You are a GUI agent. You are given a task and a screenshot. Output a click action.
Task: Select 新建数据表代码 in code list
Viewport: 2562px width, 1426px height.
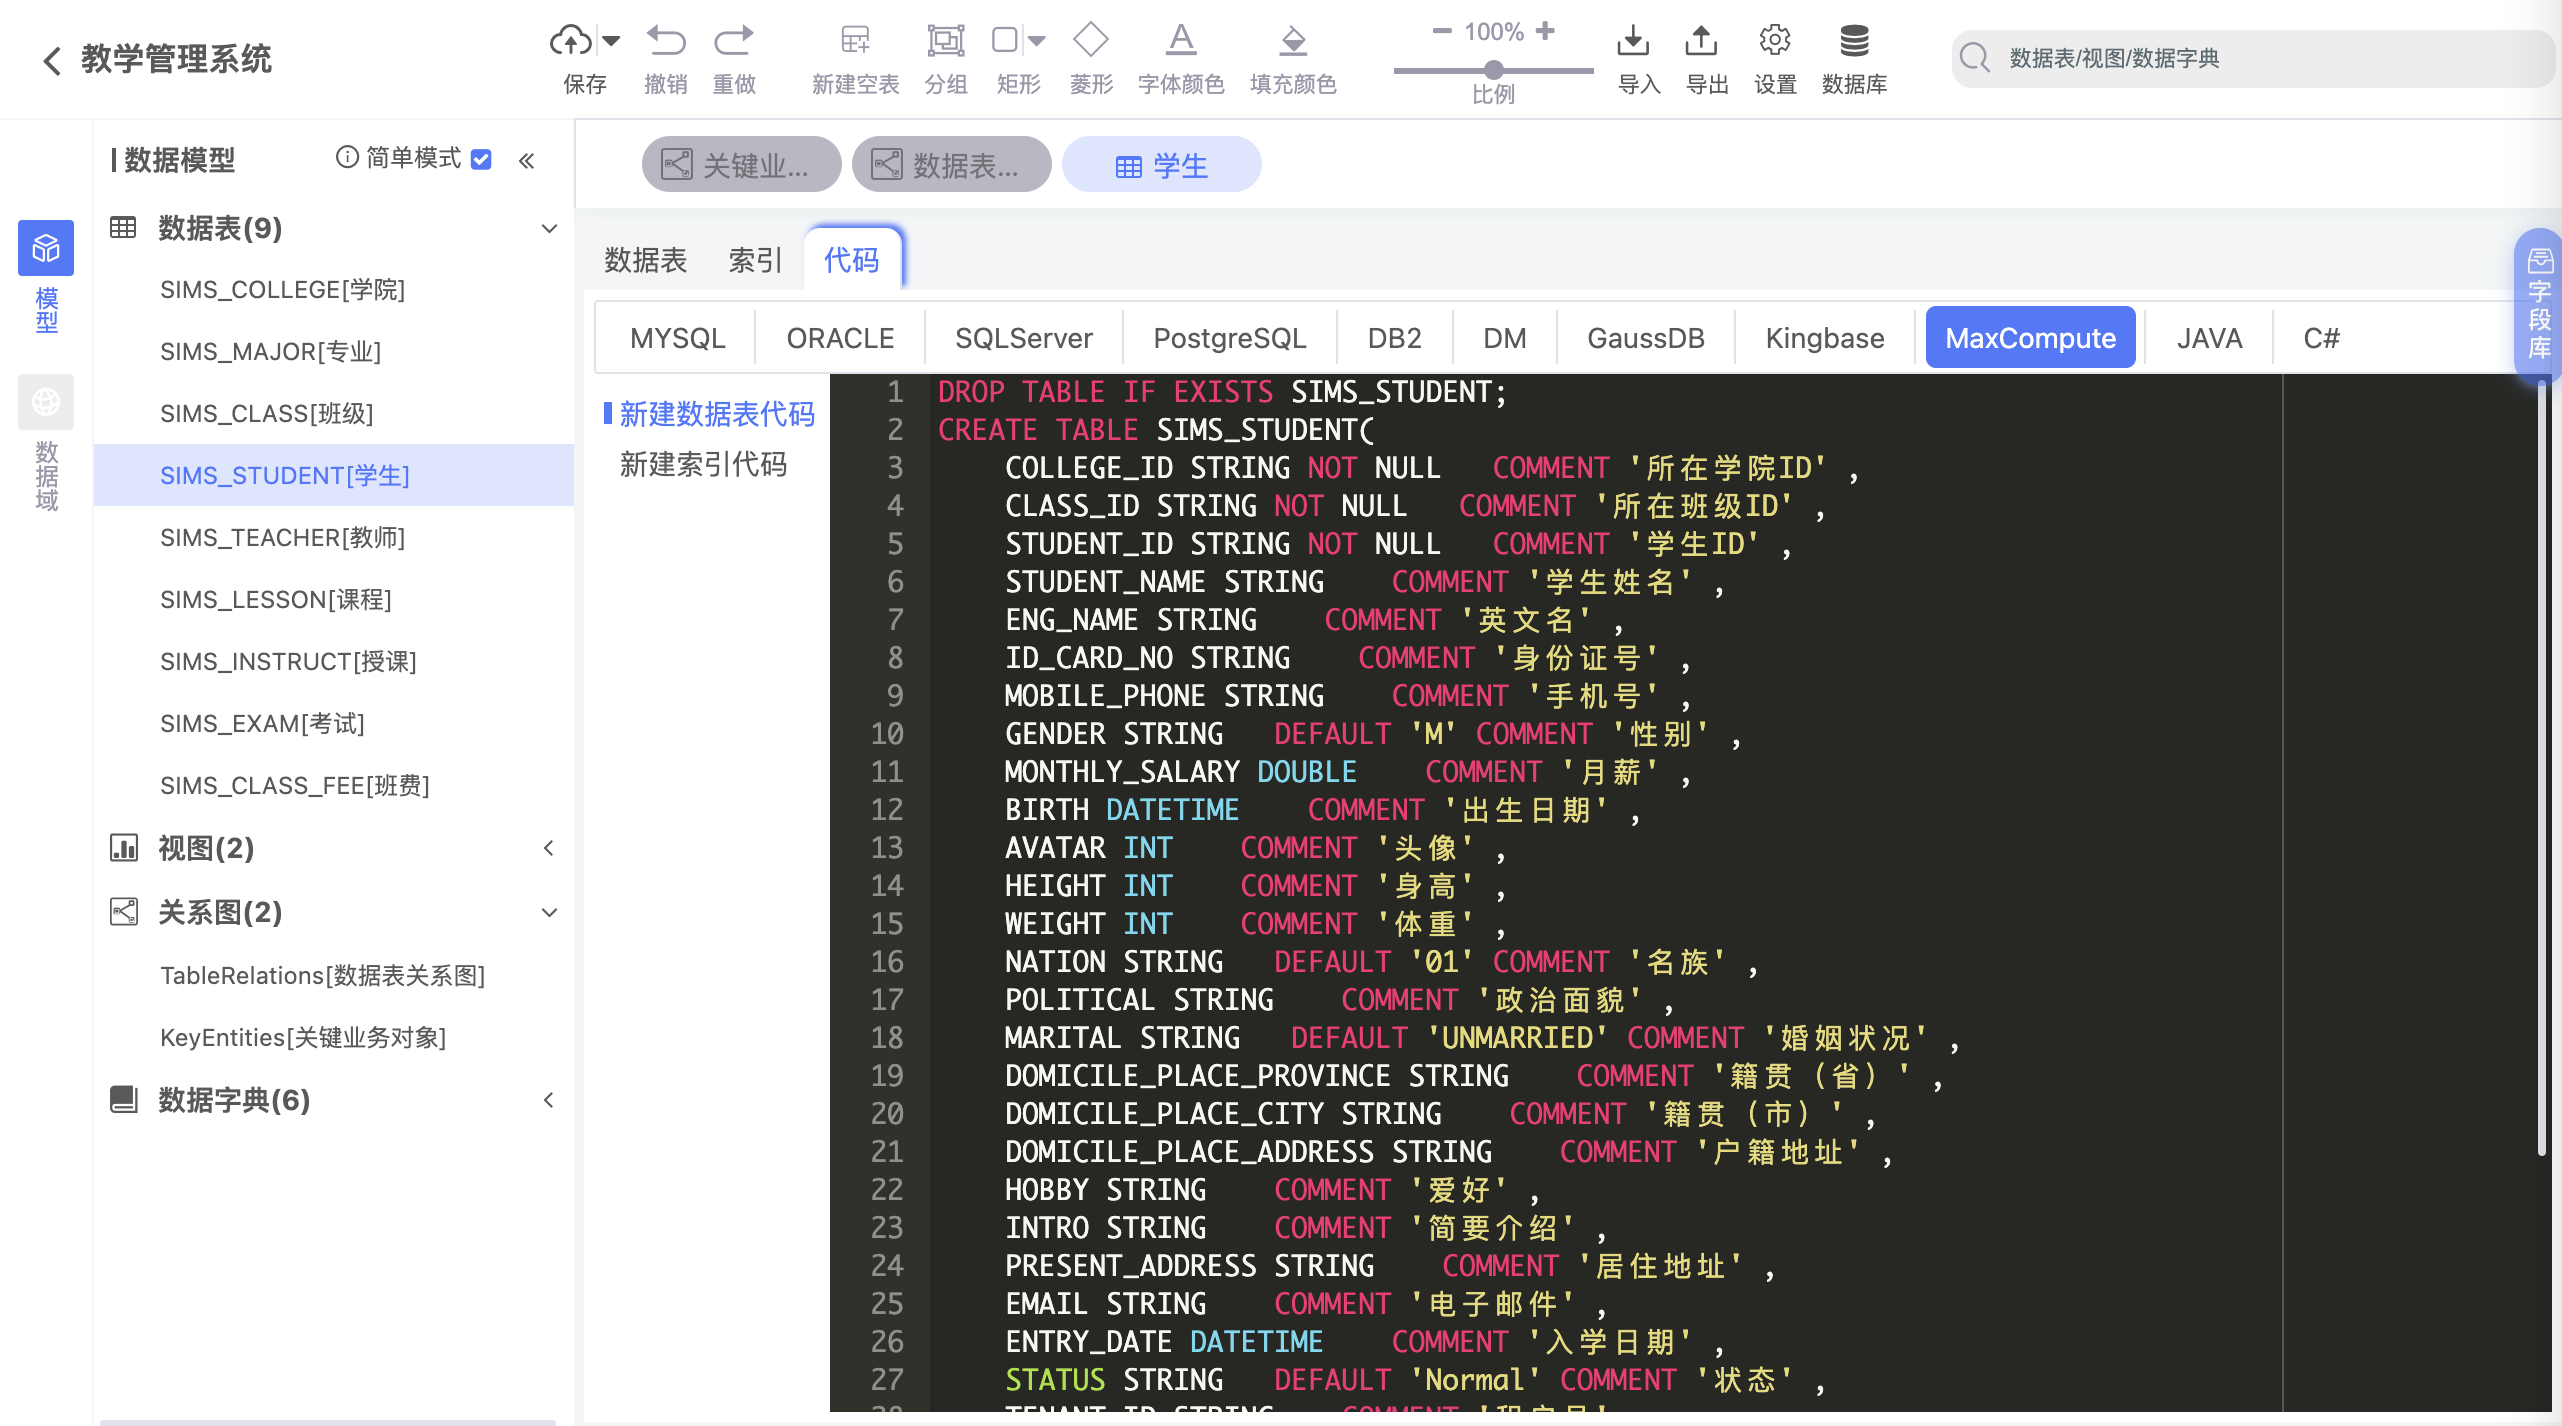click(717, 414)
